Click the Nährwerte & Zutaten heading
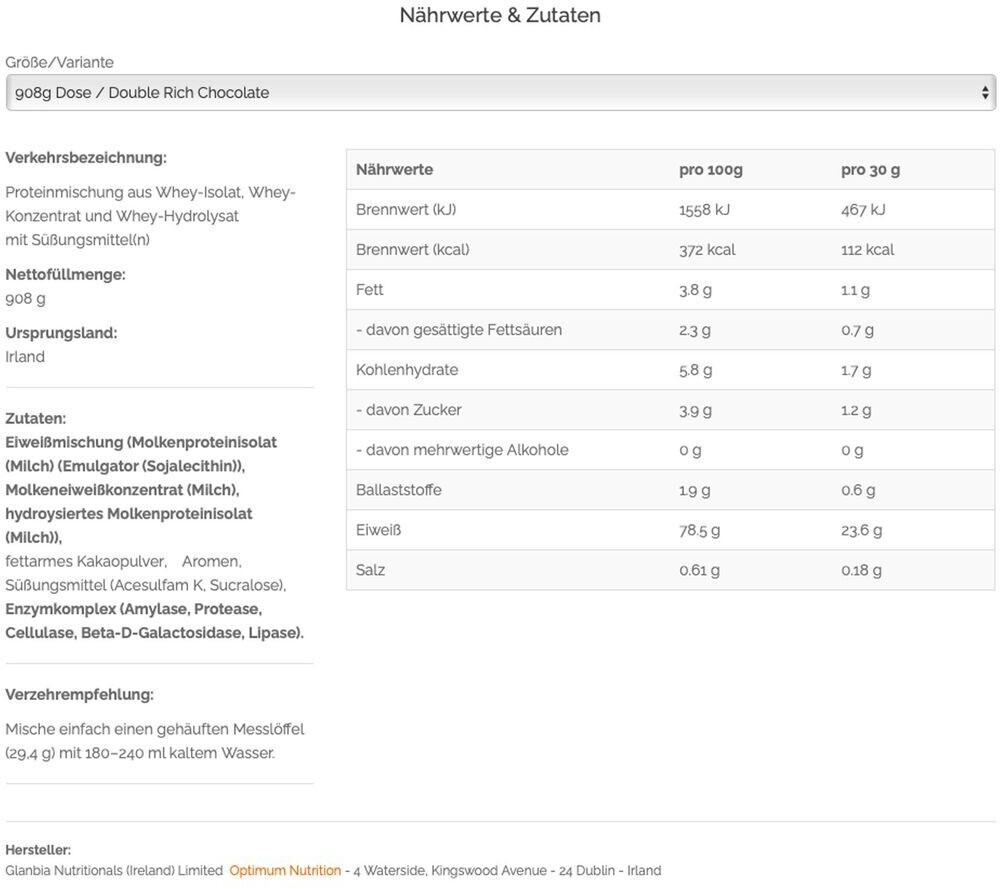1000x889 pixels. coord(500,15)
